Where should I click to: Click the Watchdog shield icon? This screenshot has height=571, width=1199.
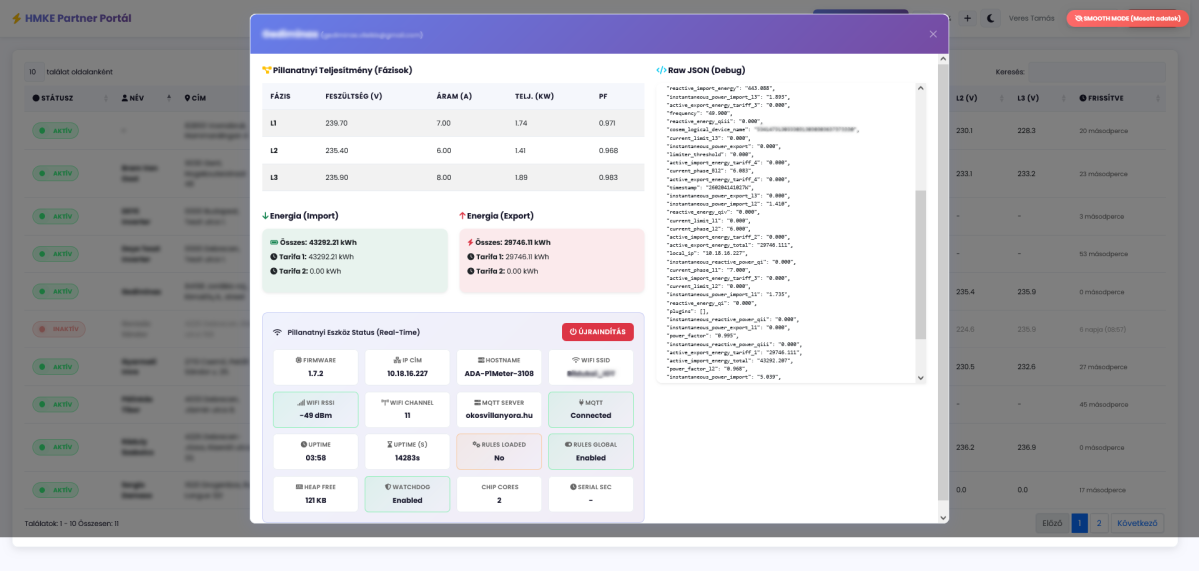pos(388,486)
